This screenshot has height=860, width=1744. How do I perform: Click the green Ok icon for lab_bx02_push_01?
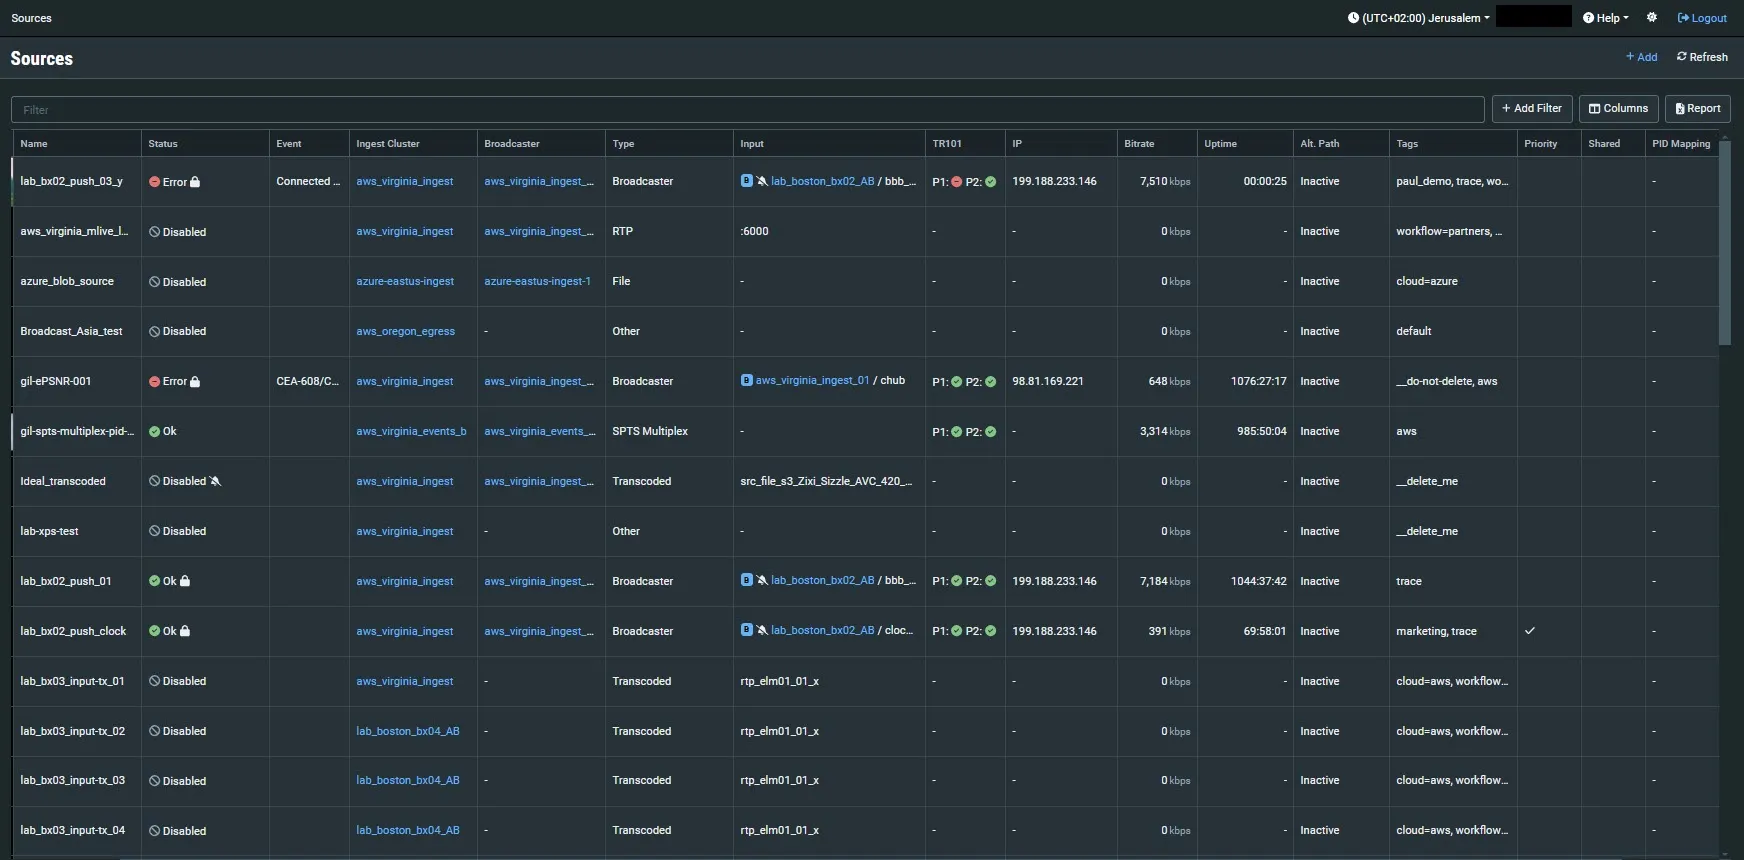(x=155, y=581)
